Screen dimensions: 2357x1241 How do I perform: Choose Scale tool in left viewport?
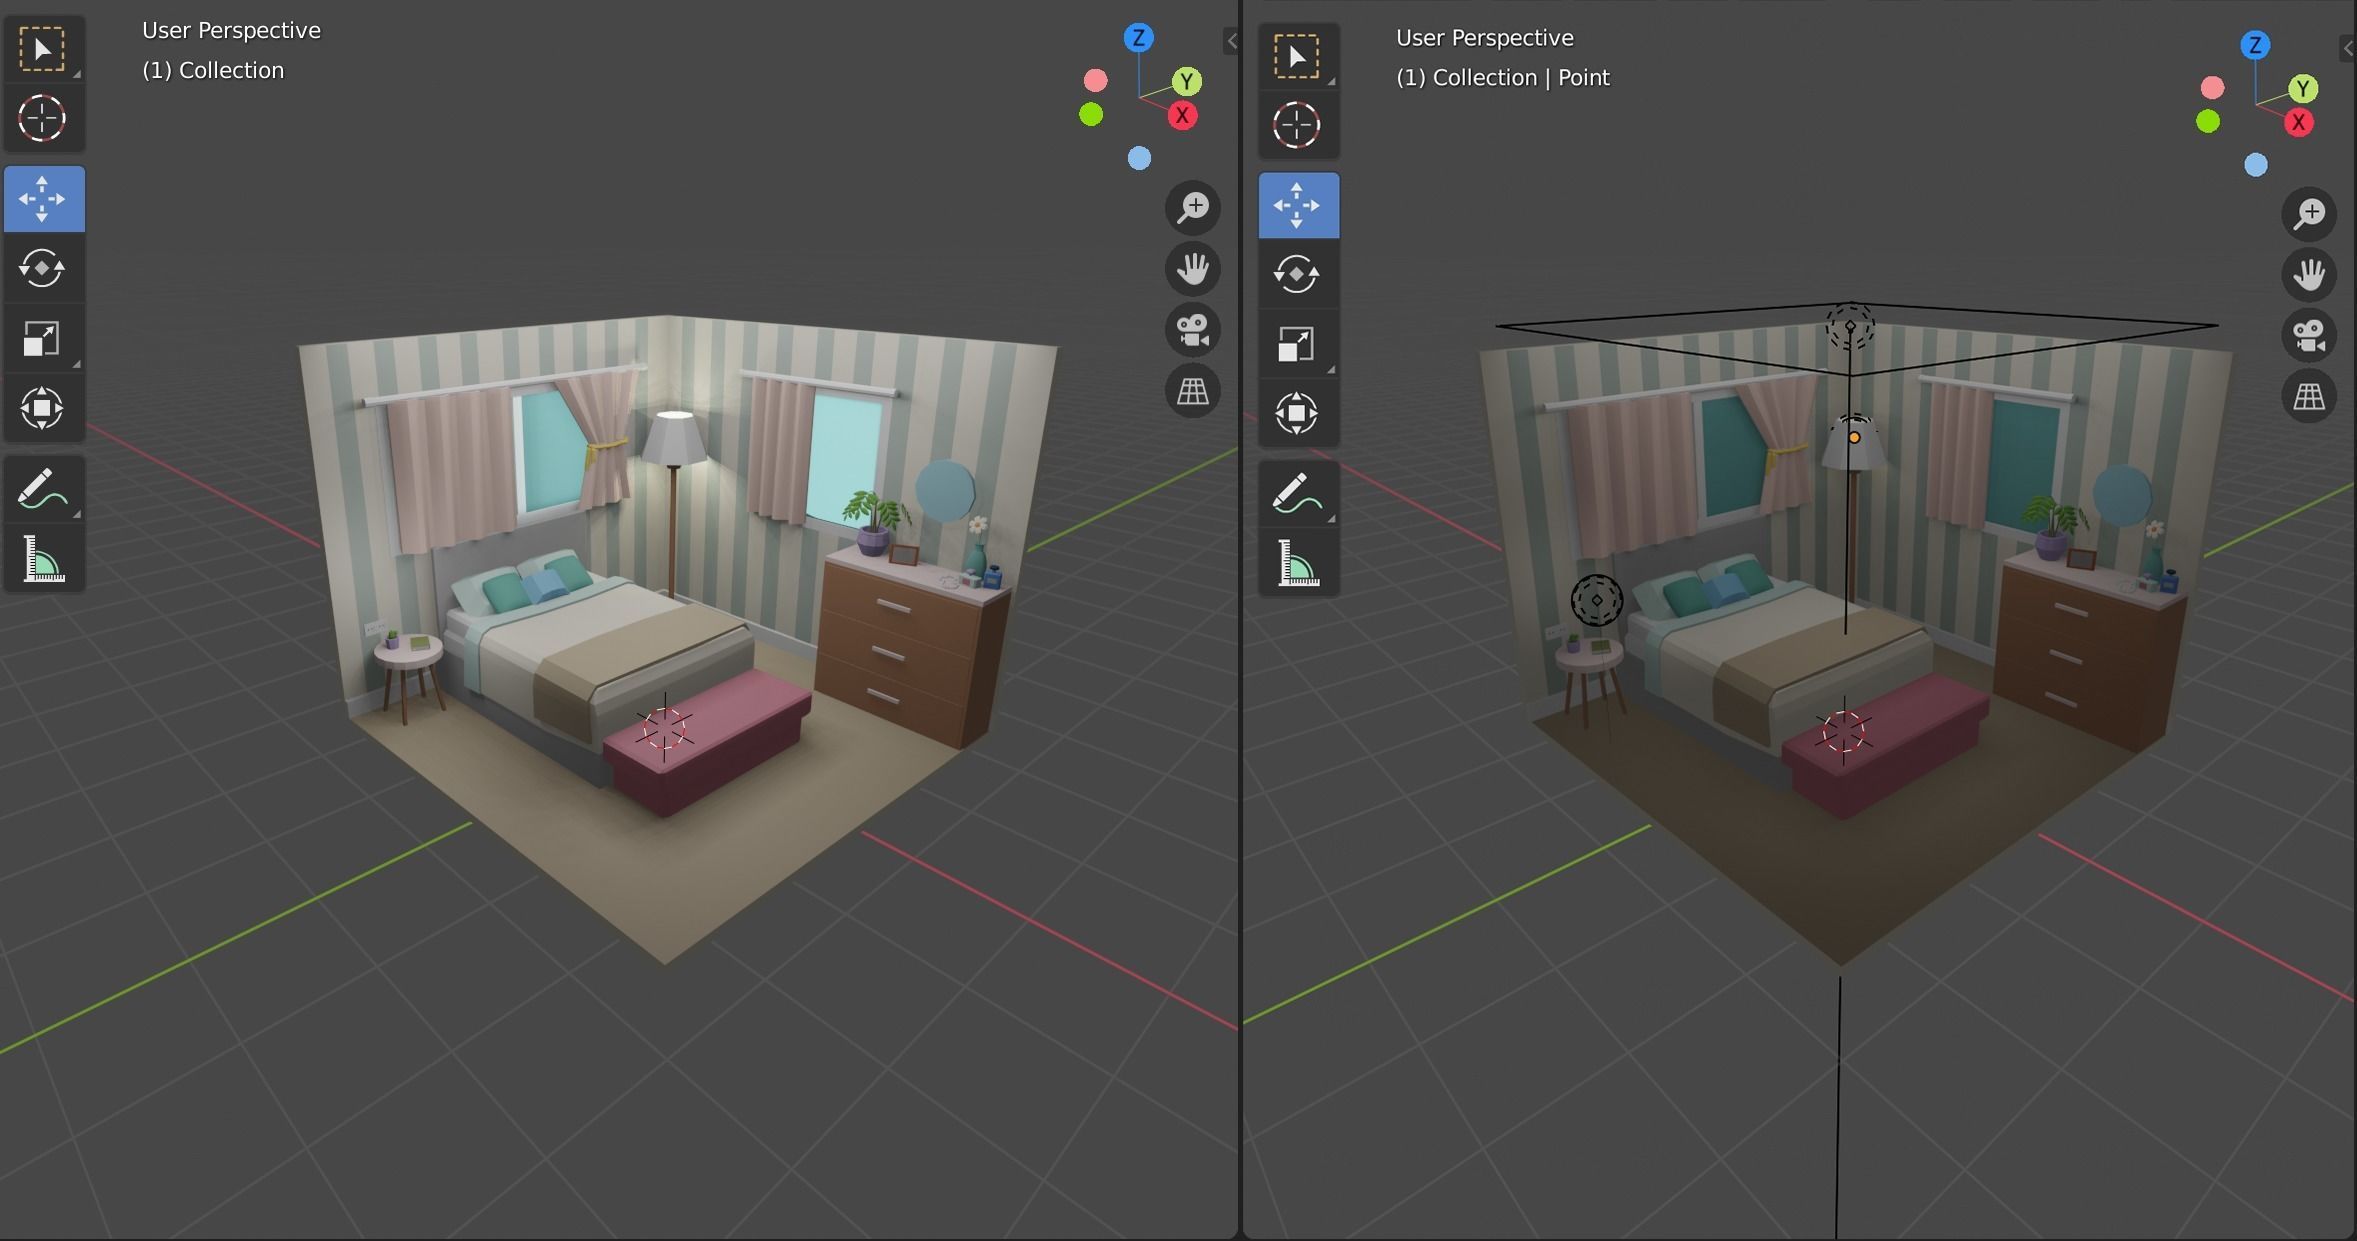point(42,338)
